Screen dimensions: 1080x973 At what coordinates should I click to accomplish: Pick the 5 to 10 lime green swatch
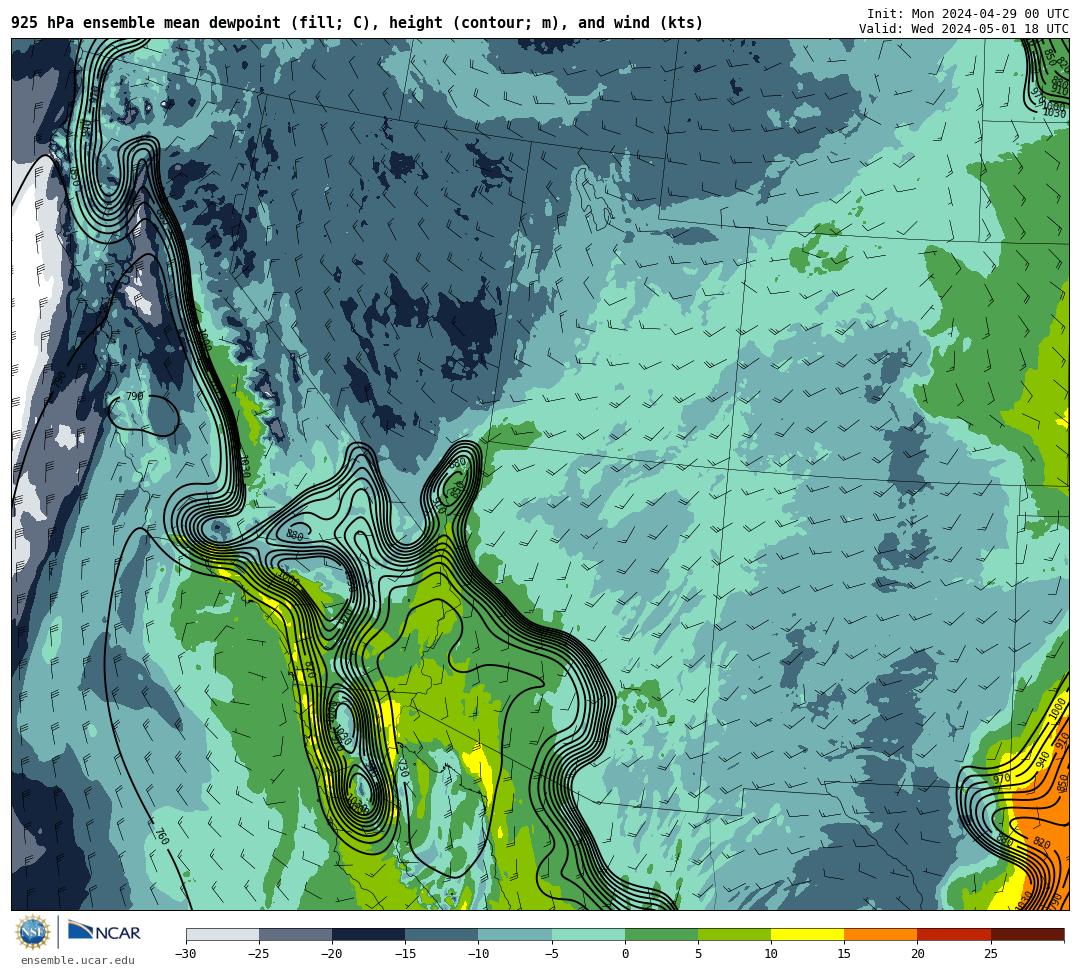(x=734, y=934)
